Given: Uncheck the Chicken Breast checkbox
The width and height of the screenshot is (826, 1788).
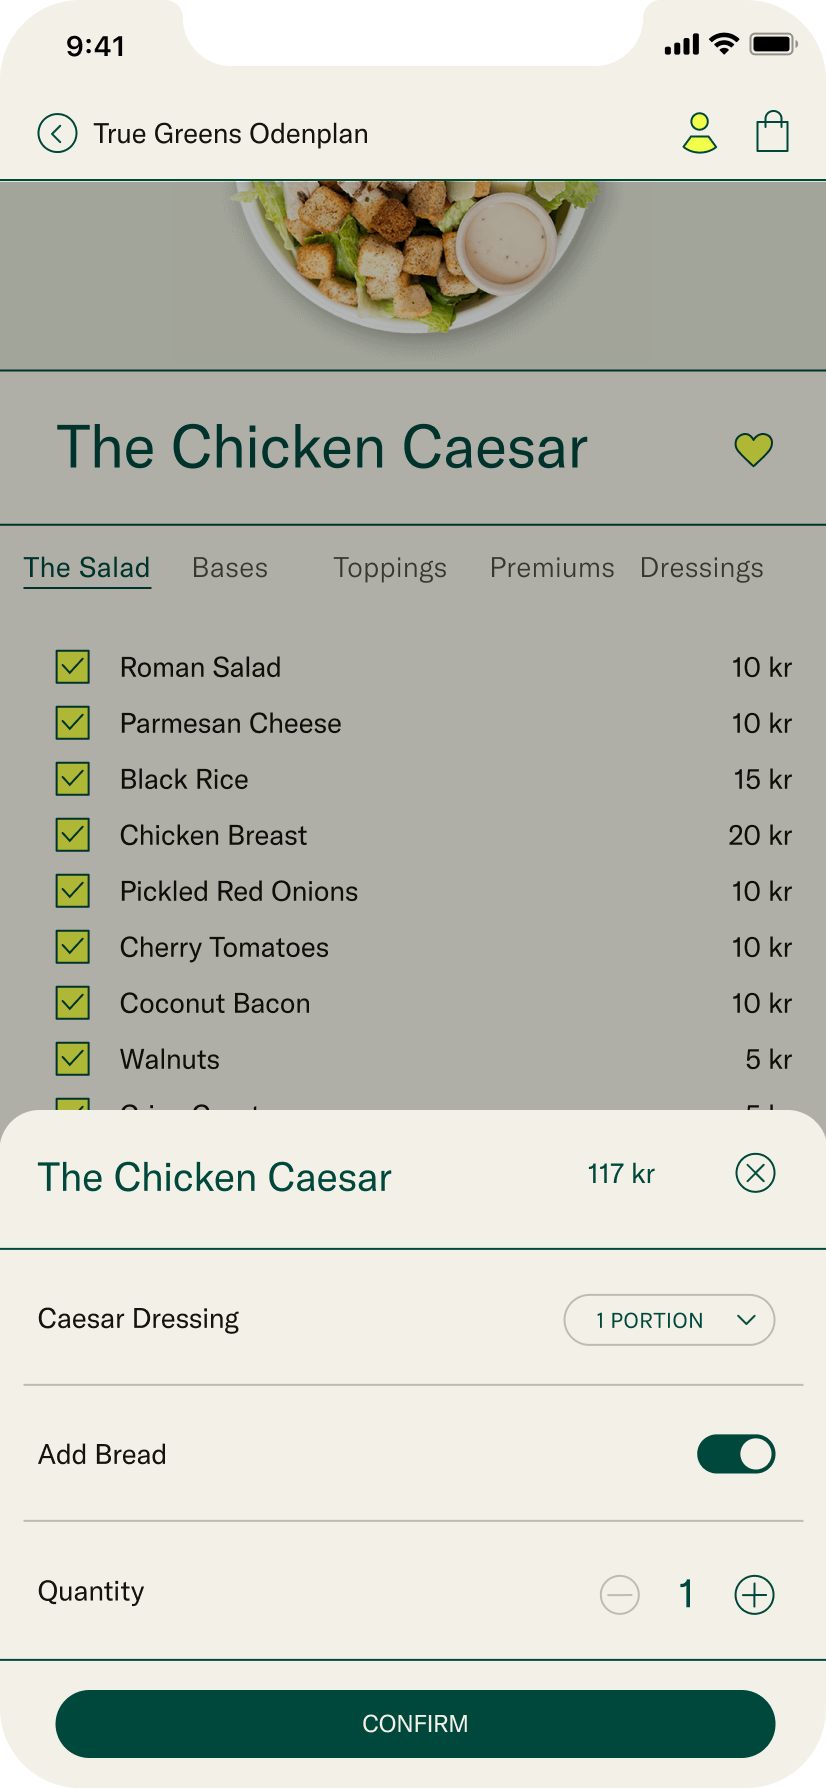Looking at the screenshot, I should [73, 835].
